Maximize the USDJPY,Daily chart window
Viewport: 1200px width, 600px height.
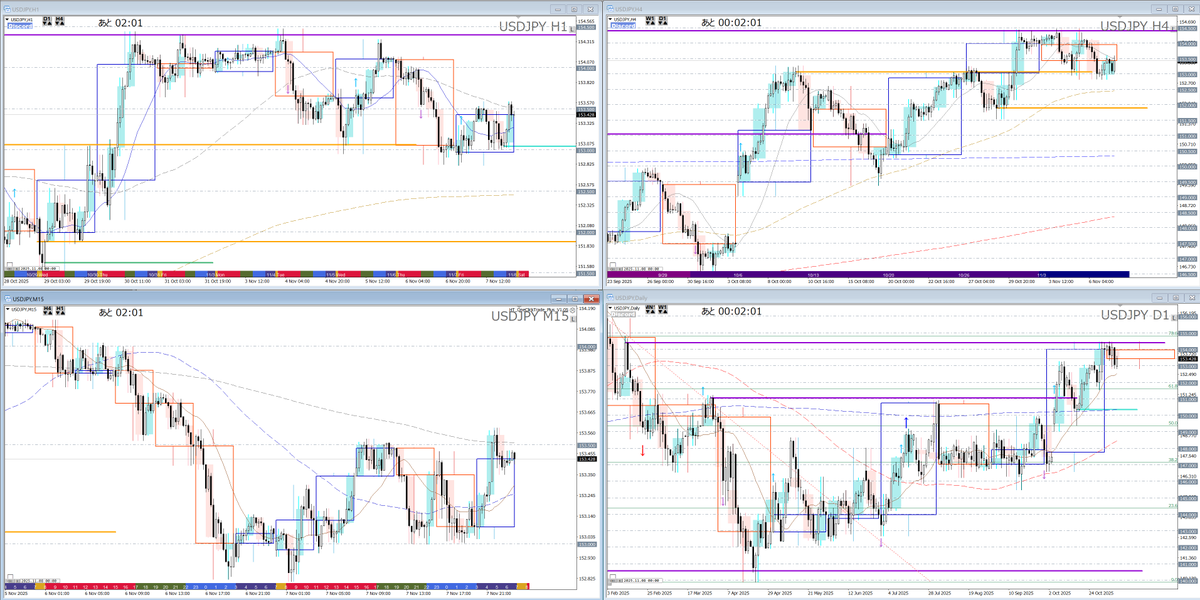click(x=1175, y=299)
